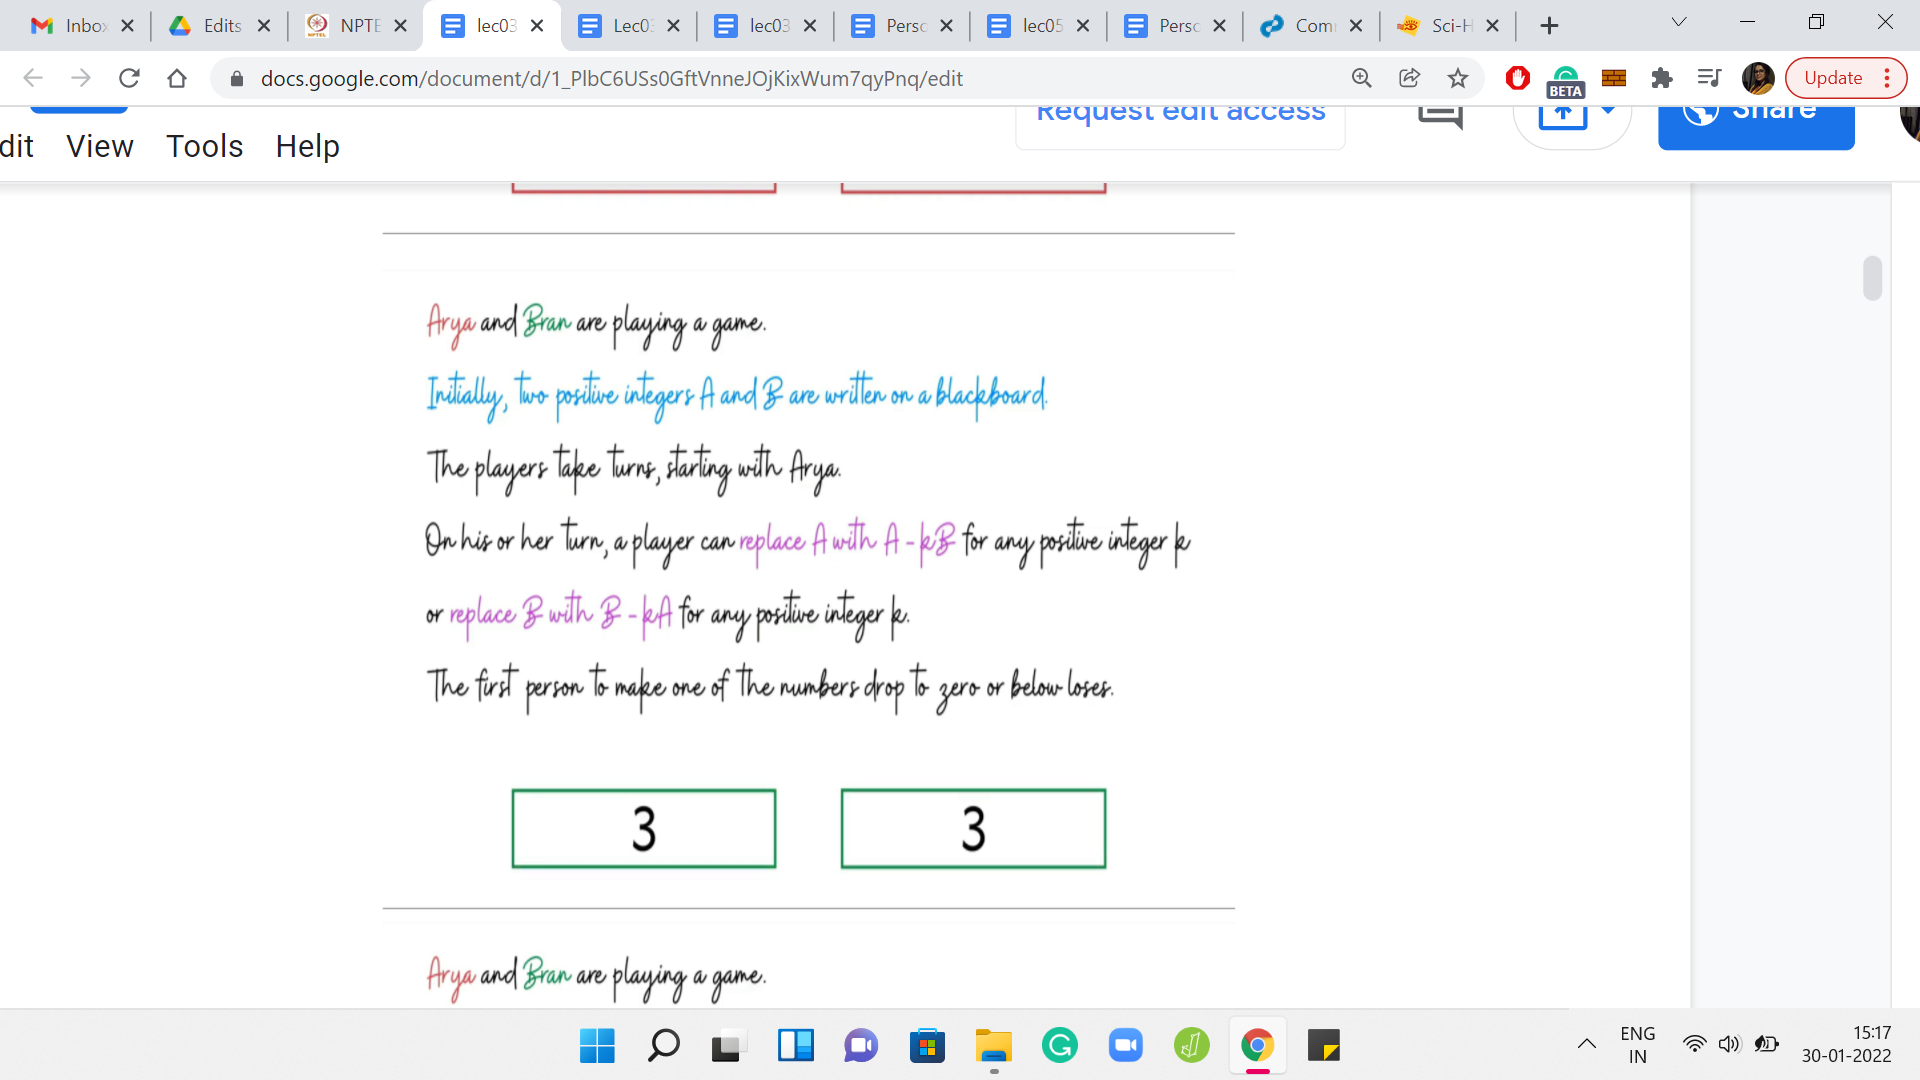
Task: Open Zoom app from the taskbar
Action: 1125,1046
